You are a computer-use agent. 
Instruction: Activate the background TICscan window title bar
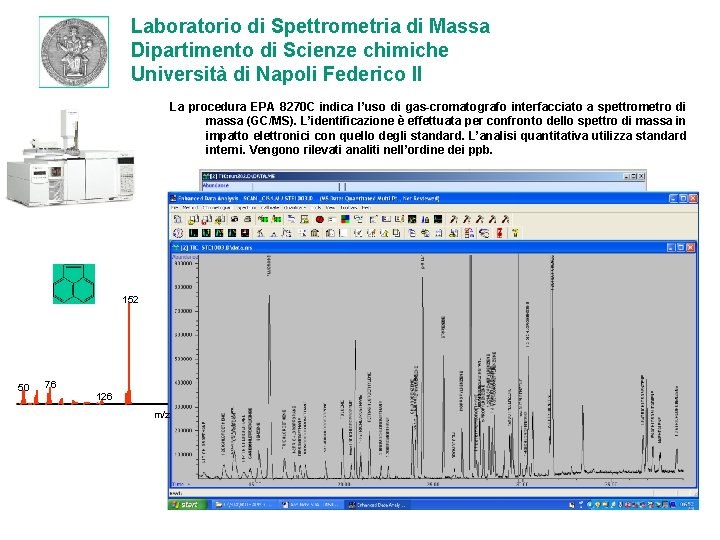click(423, 176)
